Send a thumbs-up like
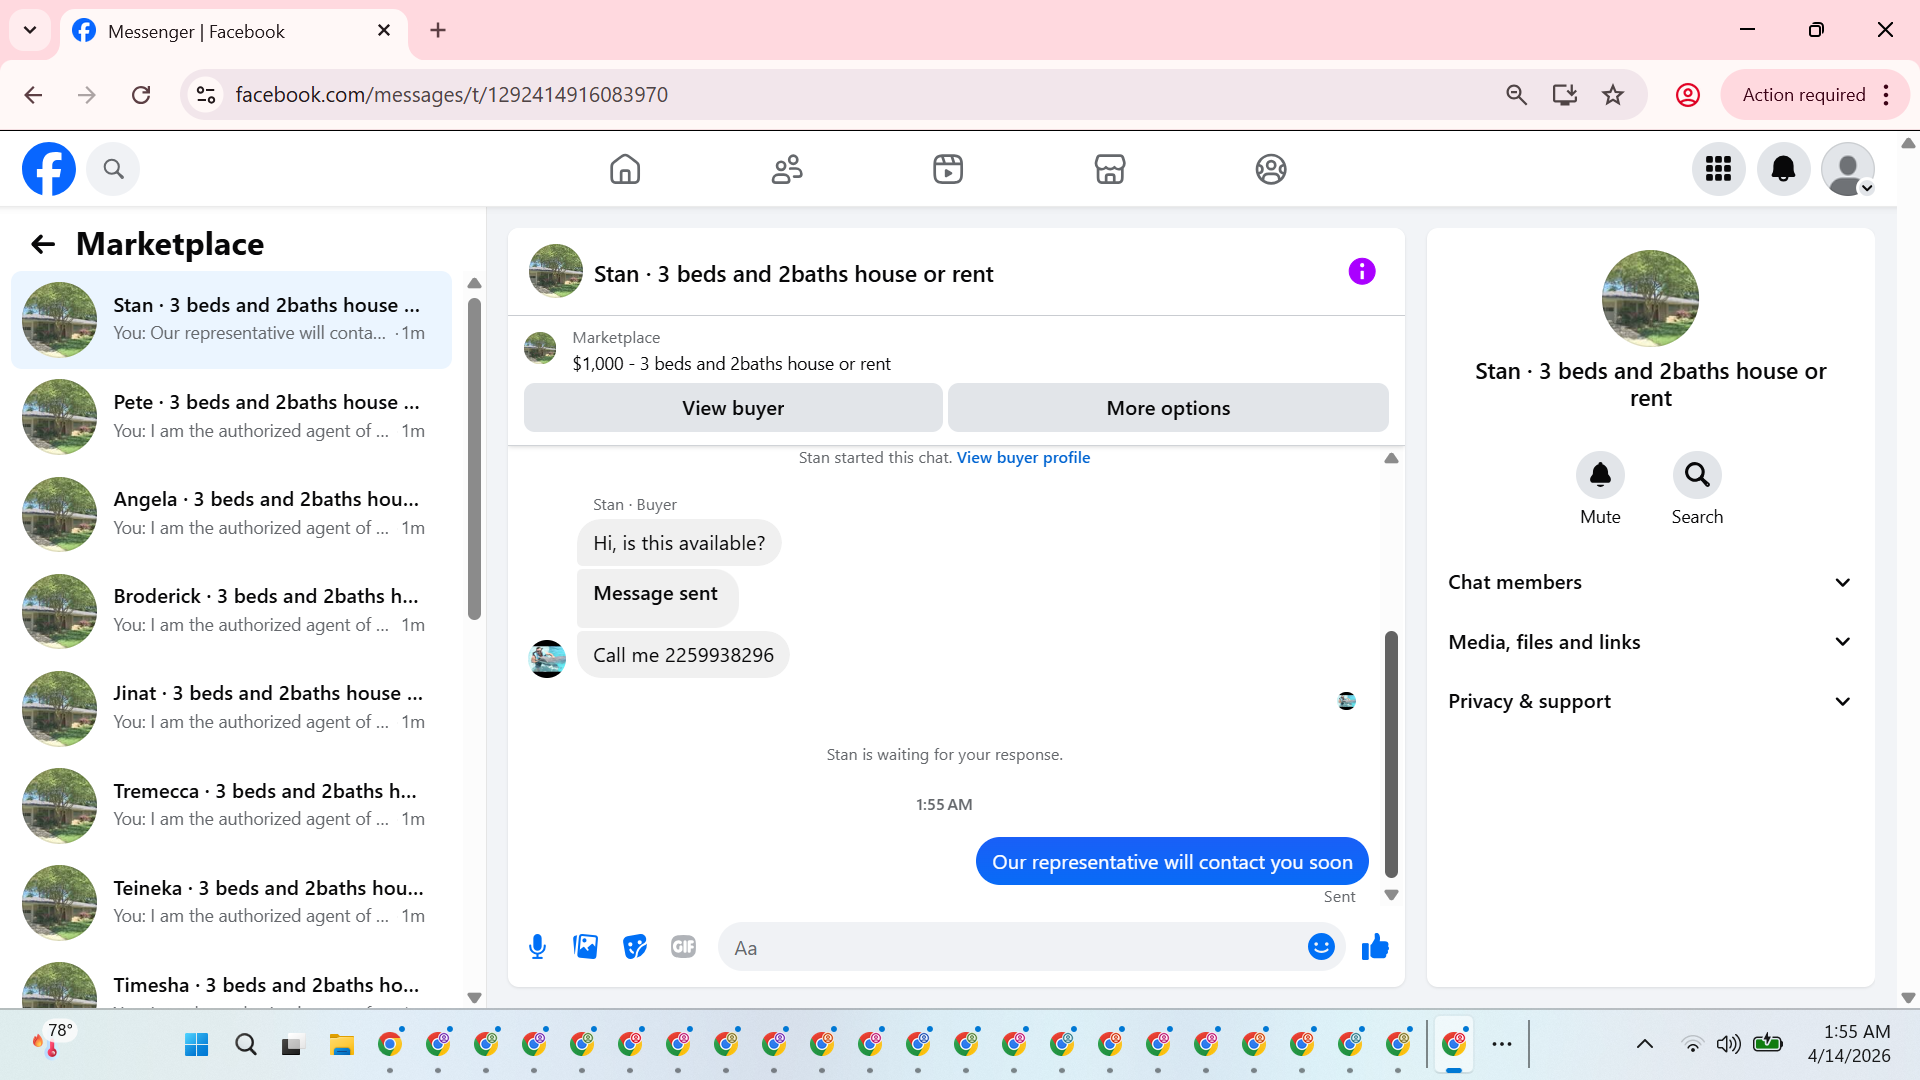The width and height of the screenshot is (1920, 1080). coord(1375,947)
